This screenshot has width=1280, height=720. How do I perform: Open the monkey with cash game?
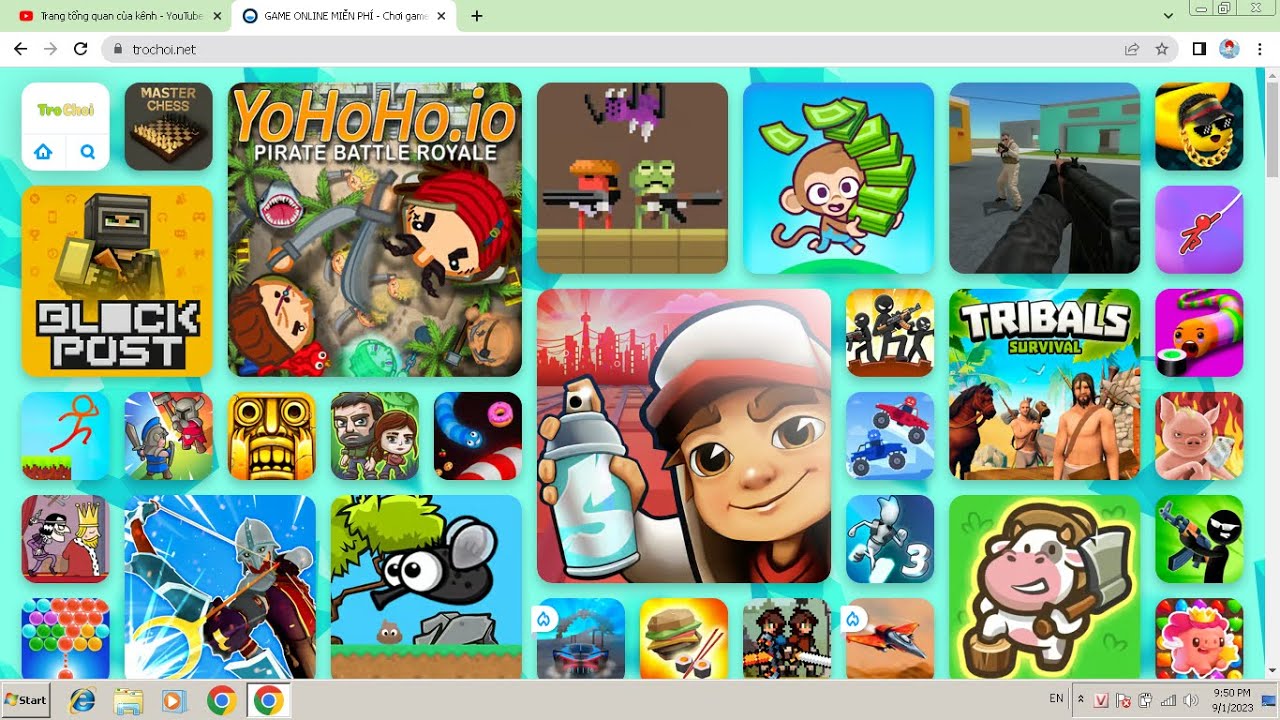pyautogui.click(x=838, y=178)
